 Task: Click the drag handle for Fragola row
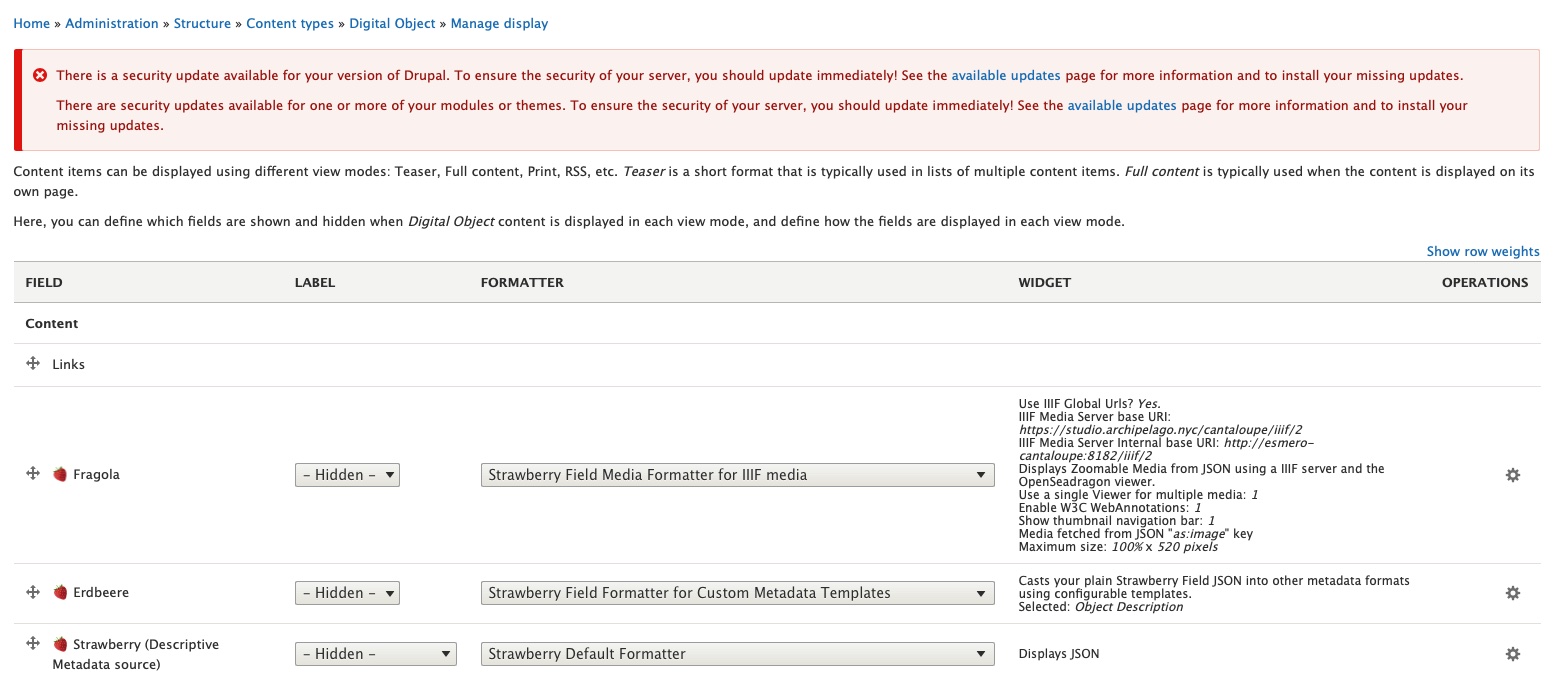click(32, 474)
